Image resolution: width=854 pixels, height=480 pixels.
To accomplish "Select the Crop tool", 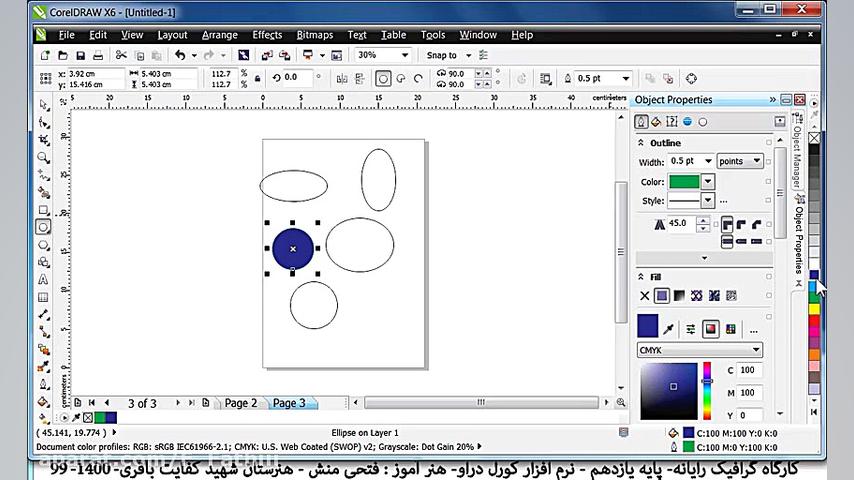I will pos(44,140).
